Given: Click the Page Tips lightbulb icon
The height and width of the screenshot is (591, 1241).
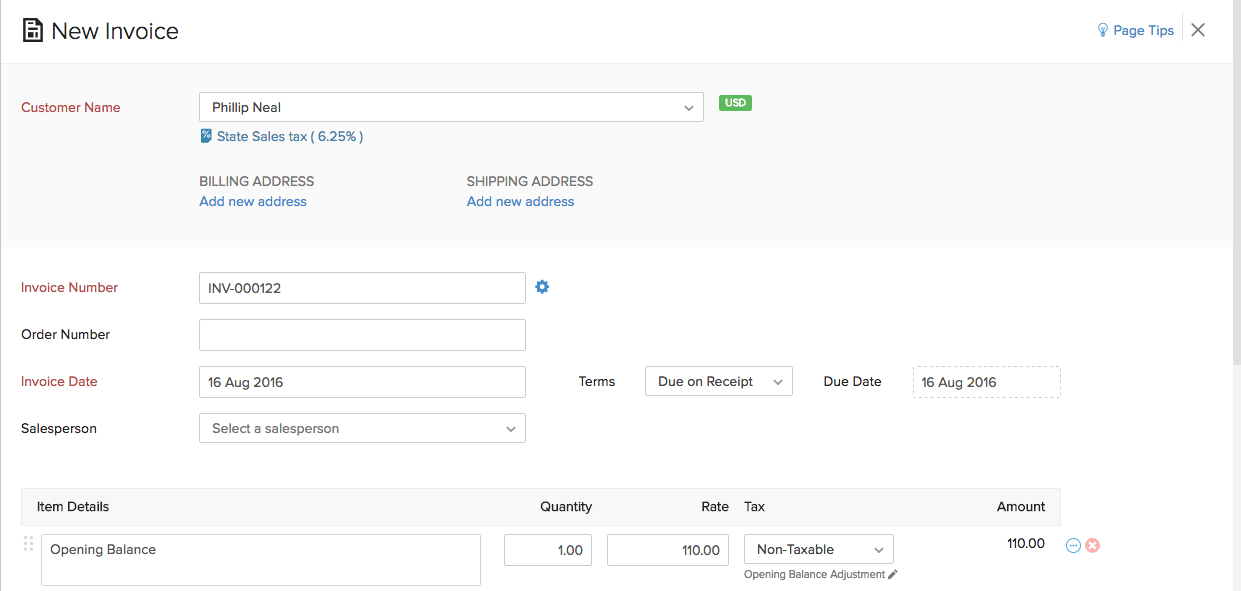Looking at the screenshot, I should pos(1103,30).
